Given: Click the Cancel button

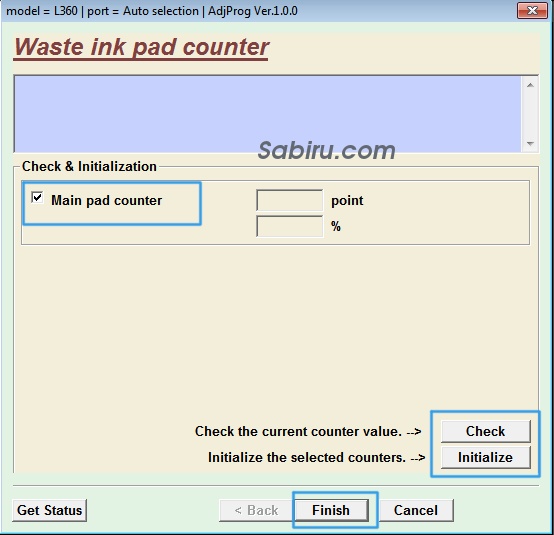Looking at the screenshot, I should (416, 510).
